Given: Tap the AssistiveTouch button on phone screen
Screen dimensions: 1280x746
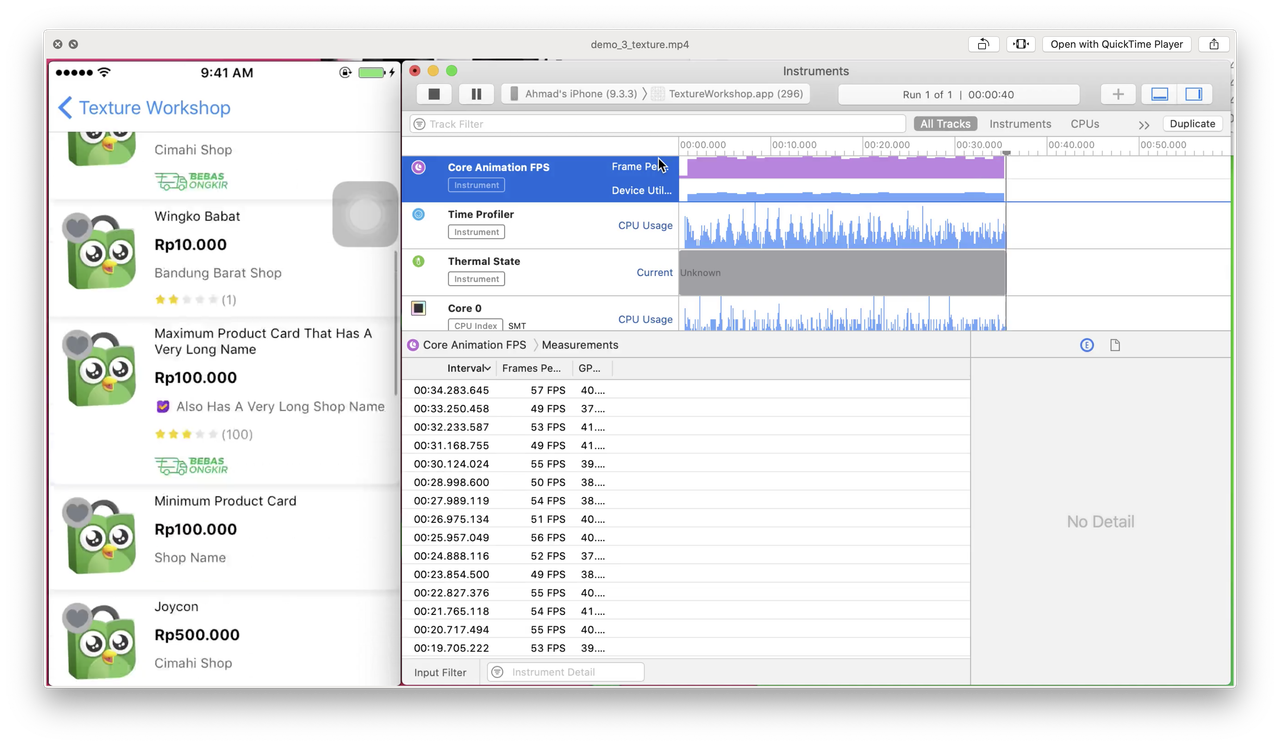Looking at the screenshot, I should 365,214.
